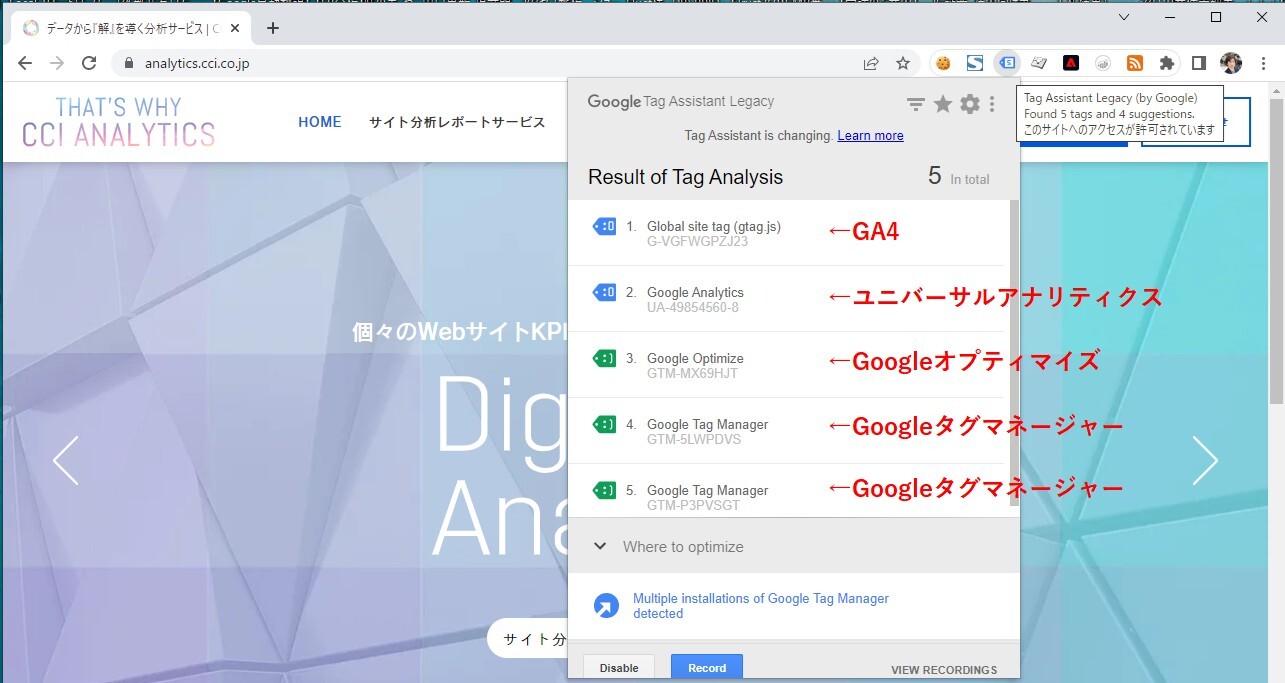Click the Learn more link
The height and width of the screenshot is (683, 1285).
(870, 136)
